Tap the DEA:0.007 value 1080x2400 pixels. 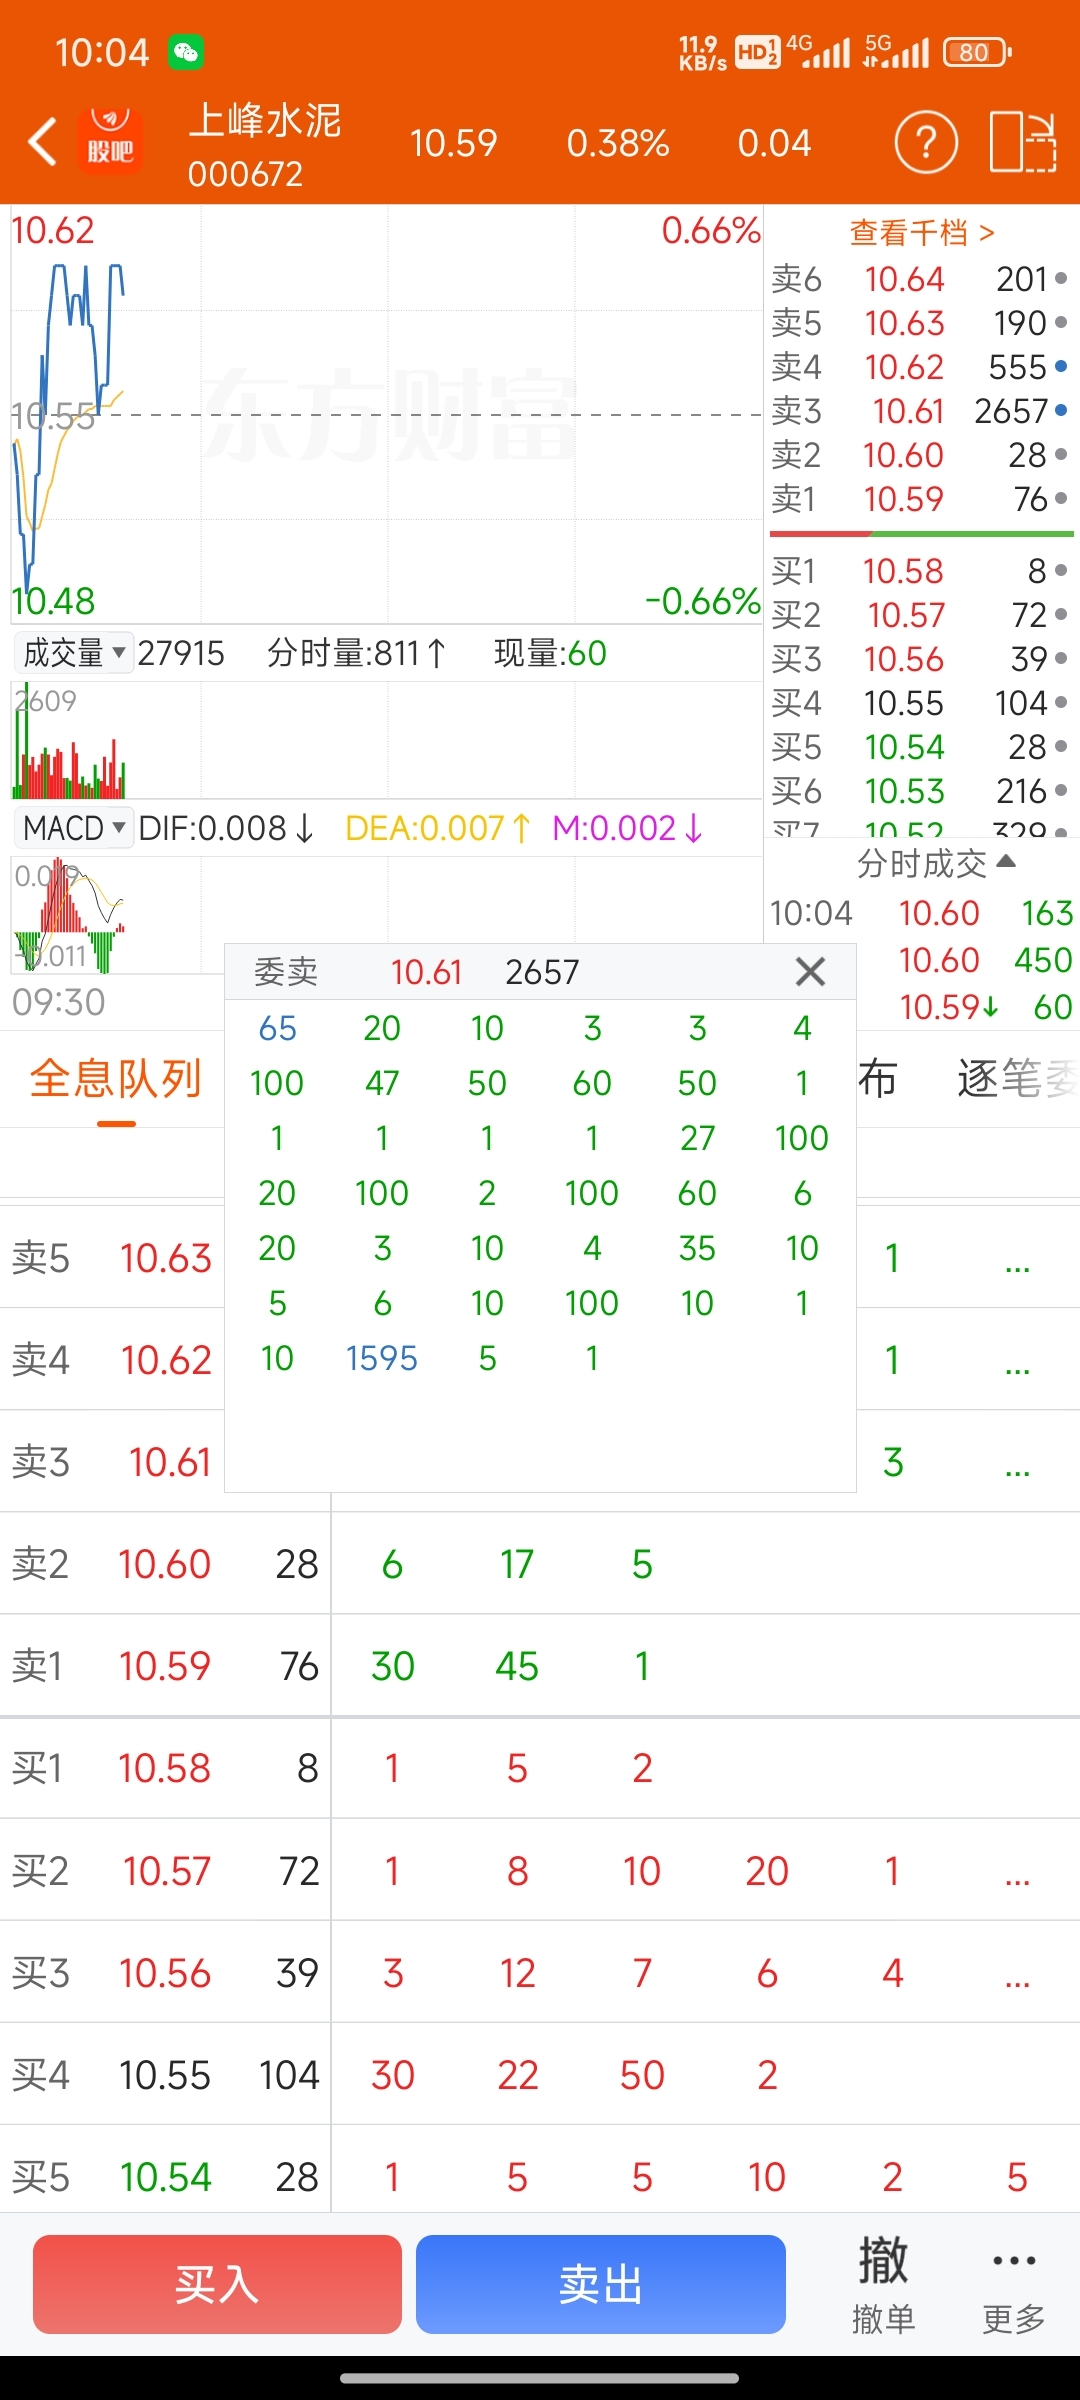pos(438,828)
